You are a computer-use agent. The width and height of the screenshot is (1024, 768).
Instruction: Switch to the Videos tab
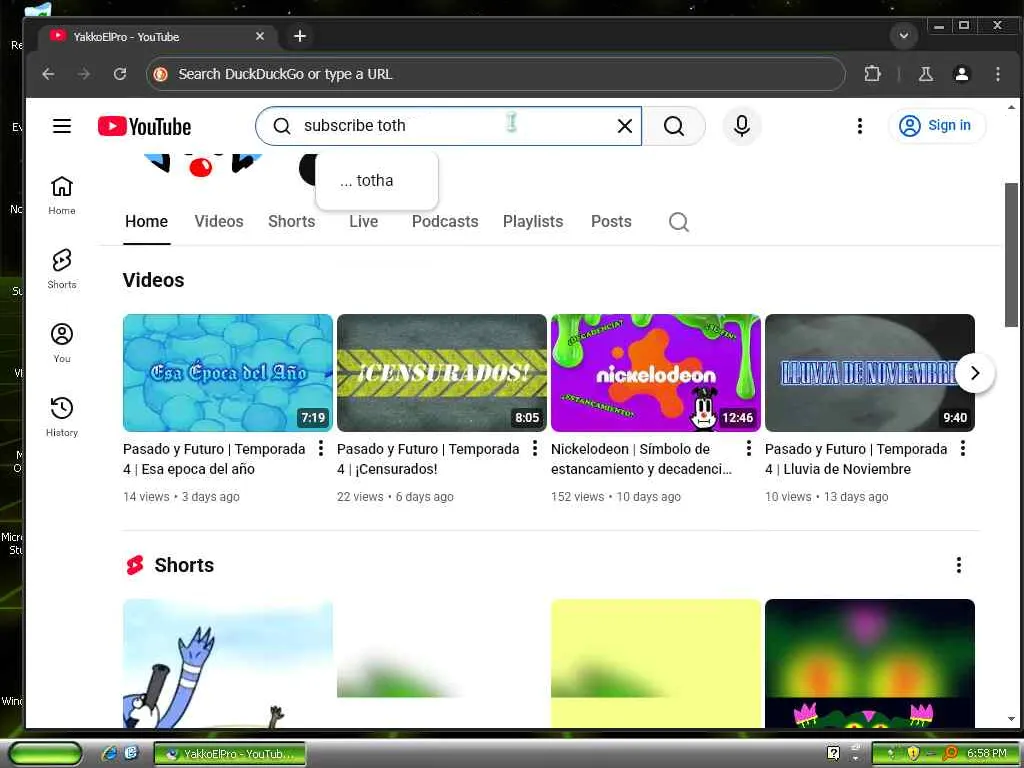pyautogui.click(x=219, y=221)
